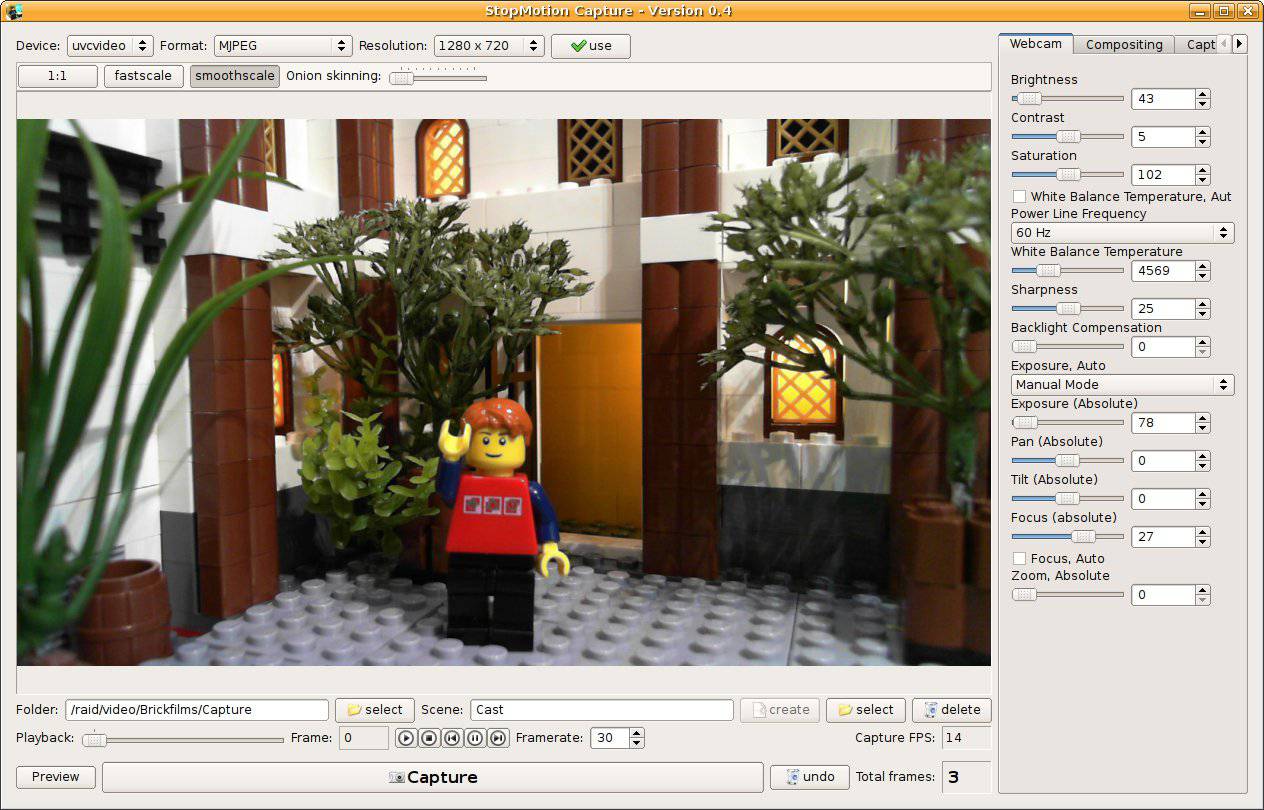Decrease Contrast with the down arrow

point(1202,142)
